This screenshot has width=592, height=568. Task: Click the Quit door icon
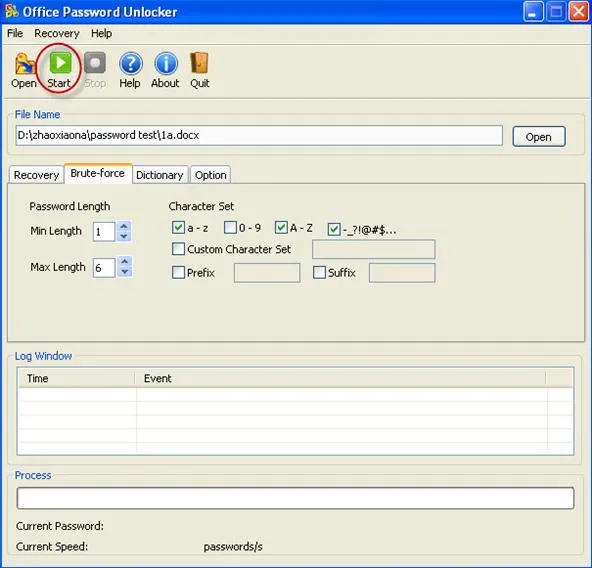(x=199, y=63)
